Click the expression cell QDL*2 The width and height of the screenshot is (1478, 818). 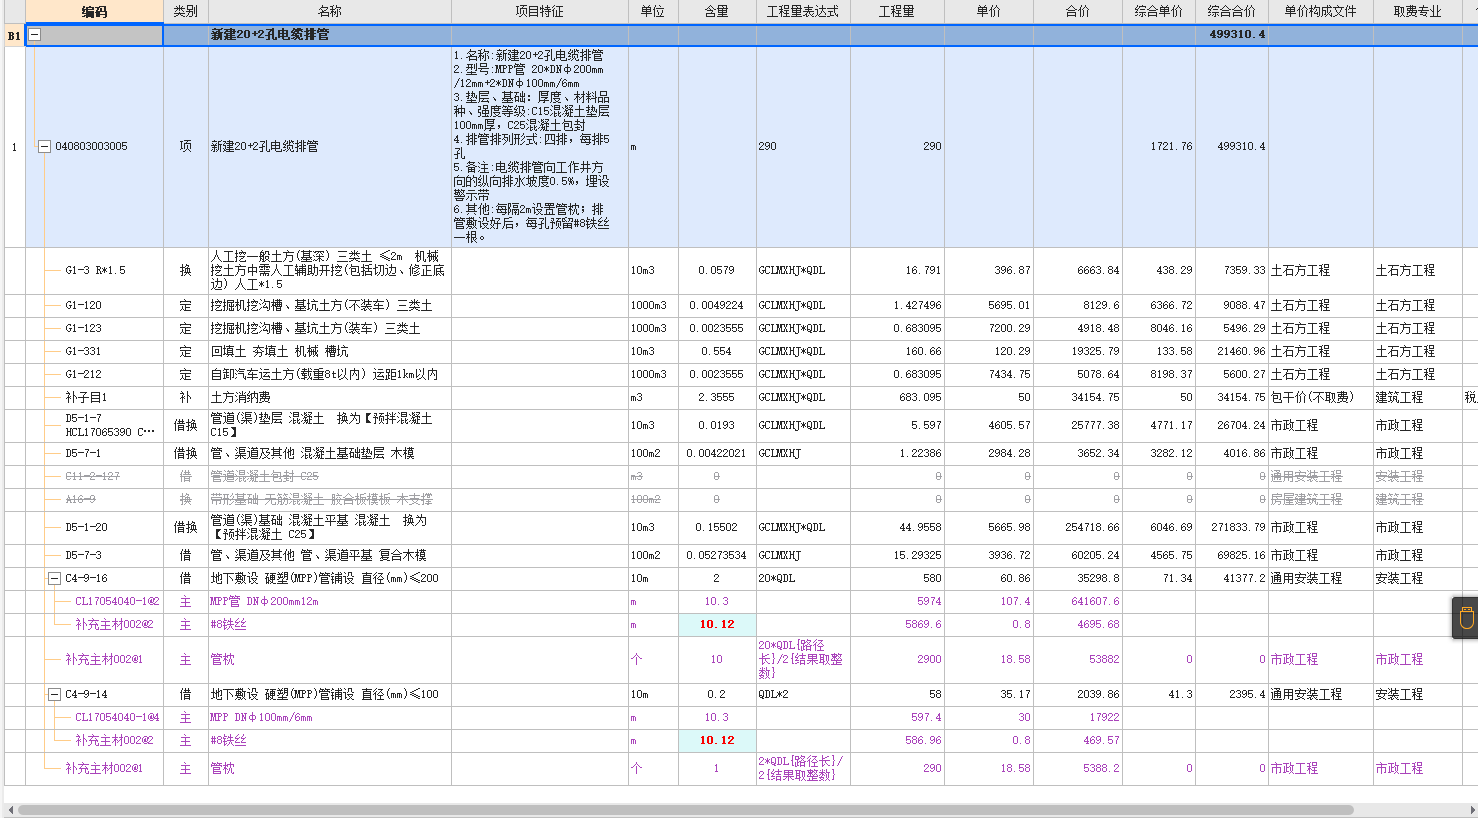[803, 694]
